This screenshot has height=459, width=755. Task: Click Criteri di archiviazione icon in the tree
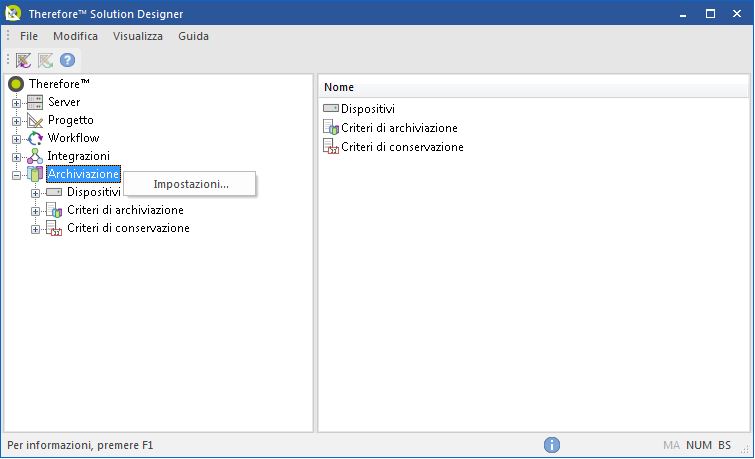click(x=54, y=210)
